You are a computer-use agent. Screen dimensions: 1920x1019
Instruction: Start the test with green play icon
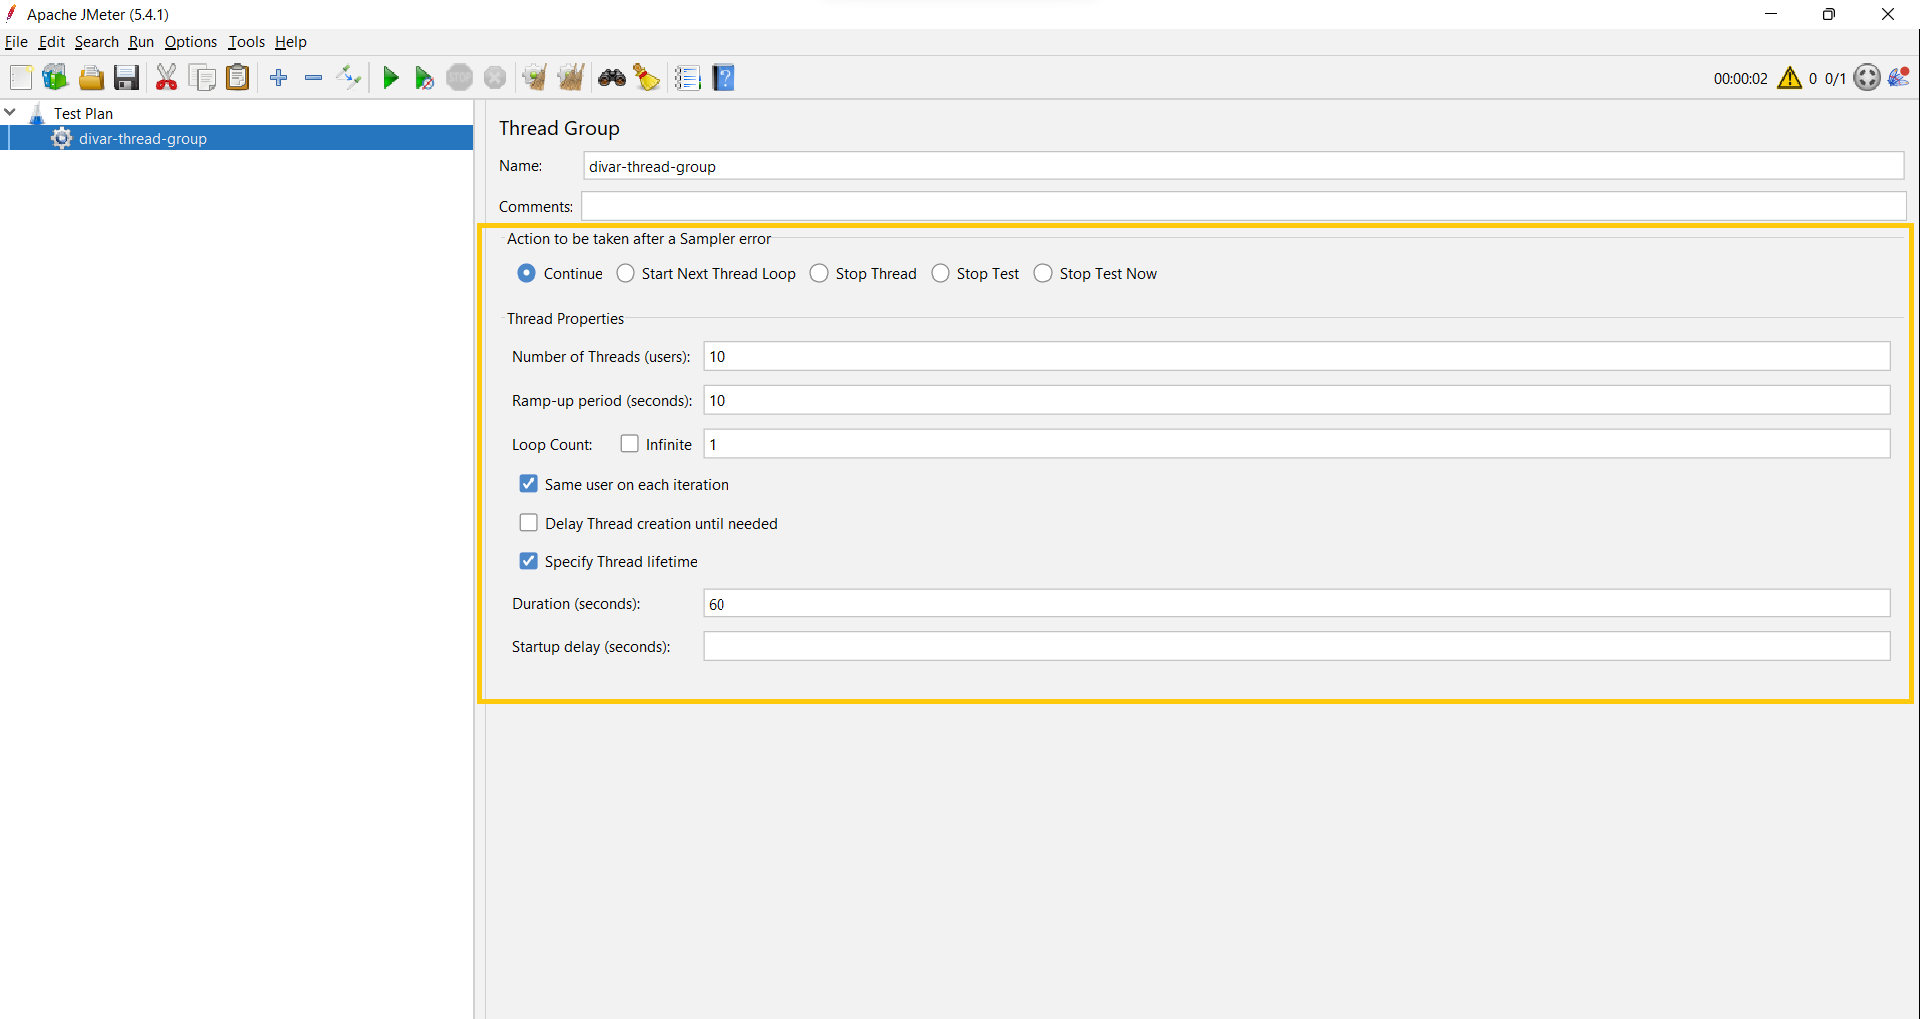tap(391, 78)
